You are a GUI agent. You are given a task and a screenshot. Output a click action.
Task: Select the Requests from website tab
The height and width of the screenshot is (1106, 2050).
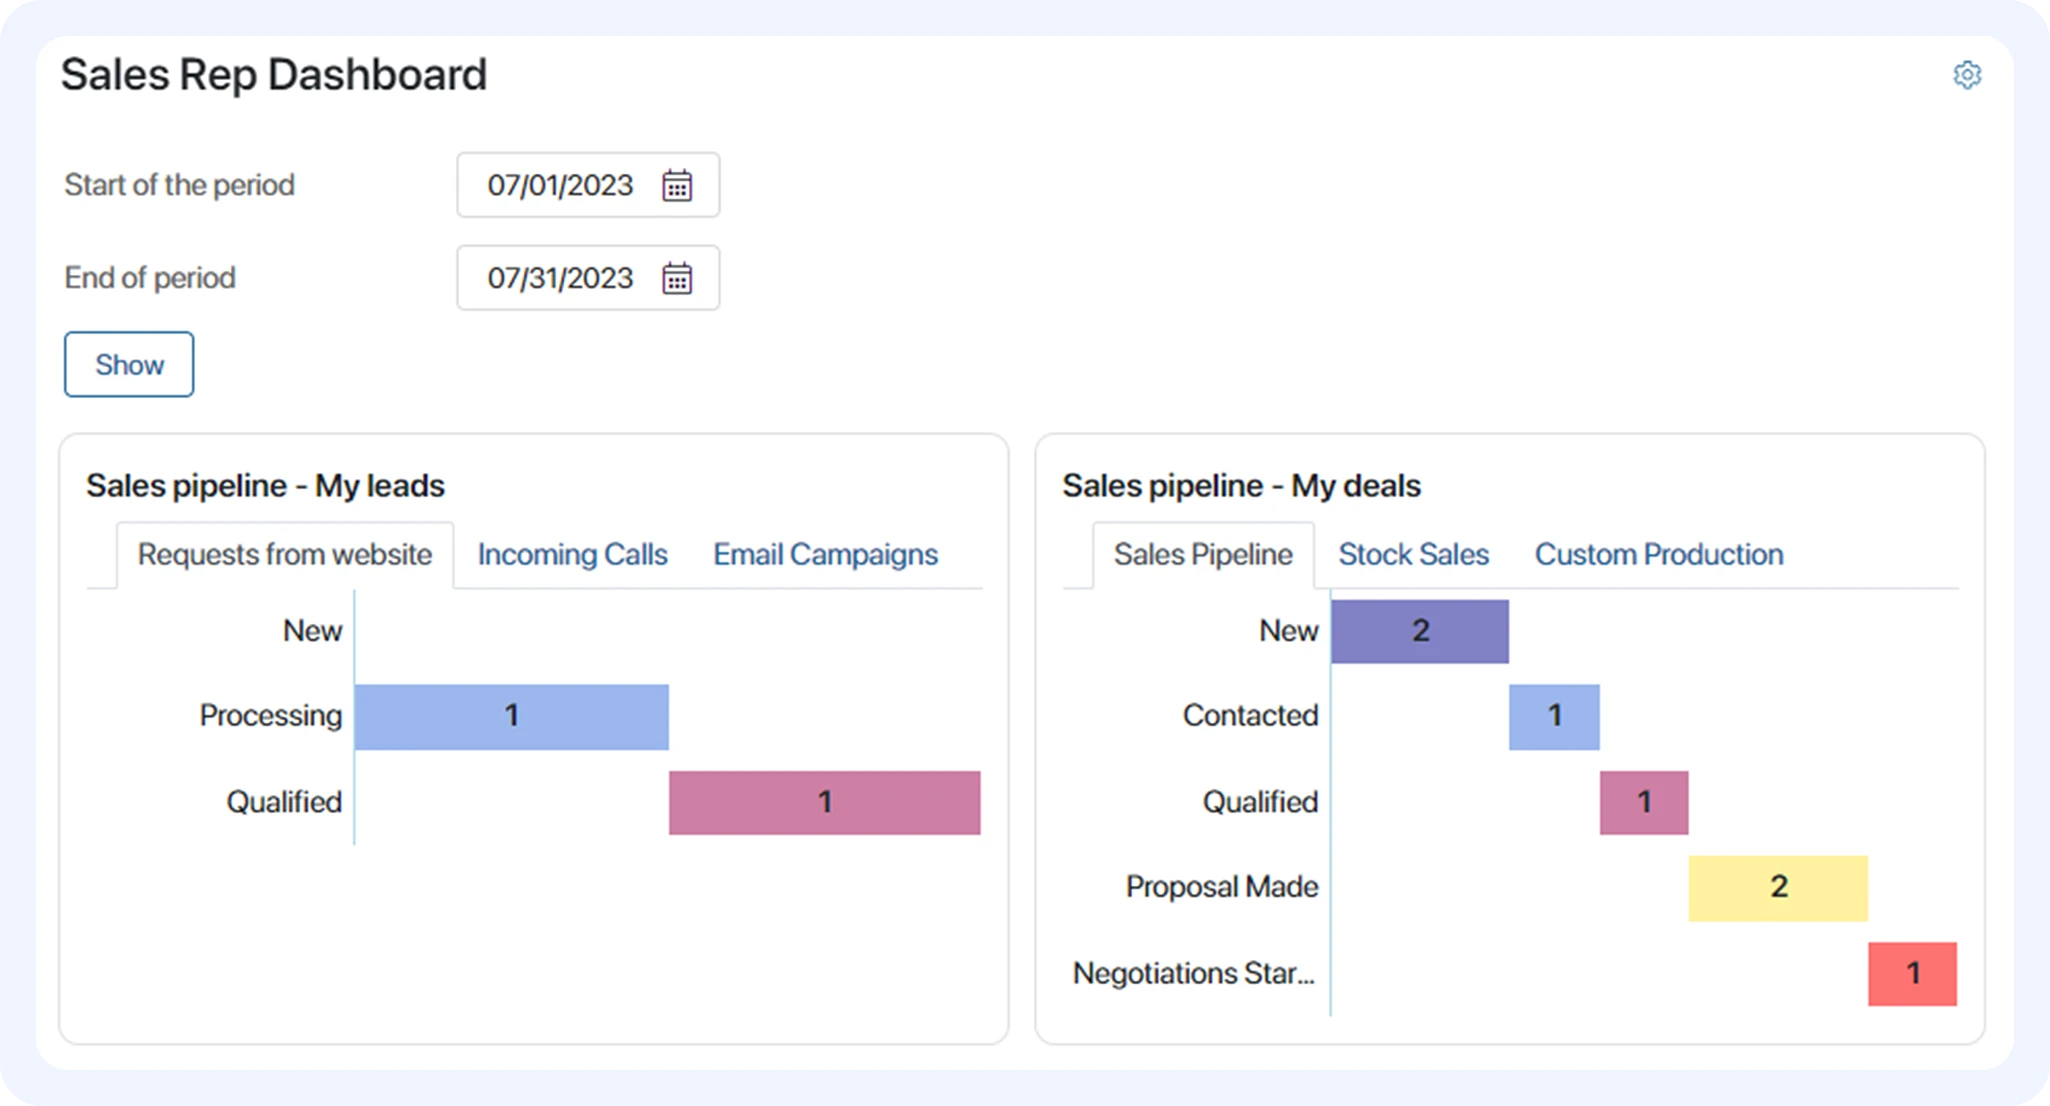pos(285,555)
